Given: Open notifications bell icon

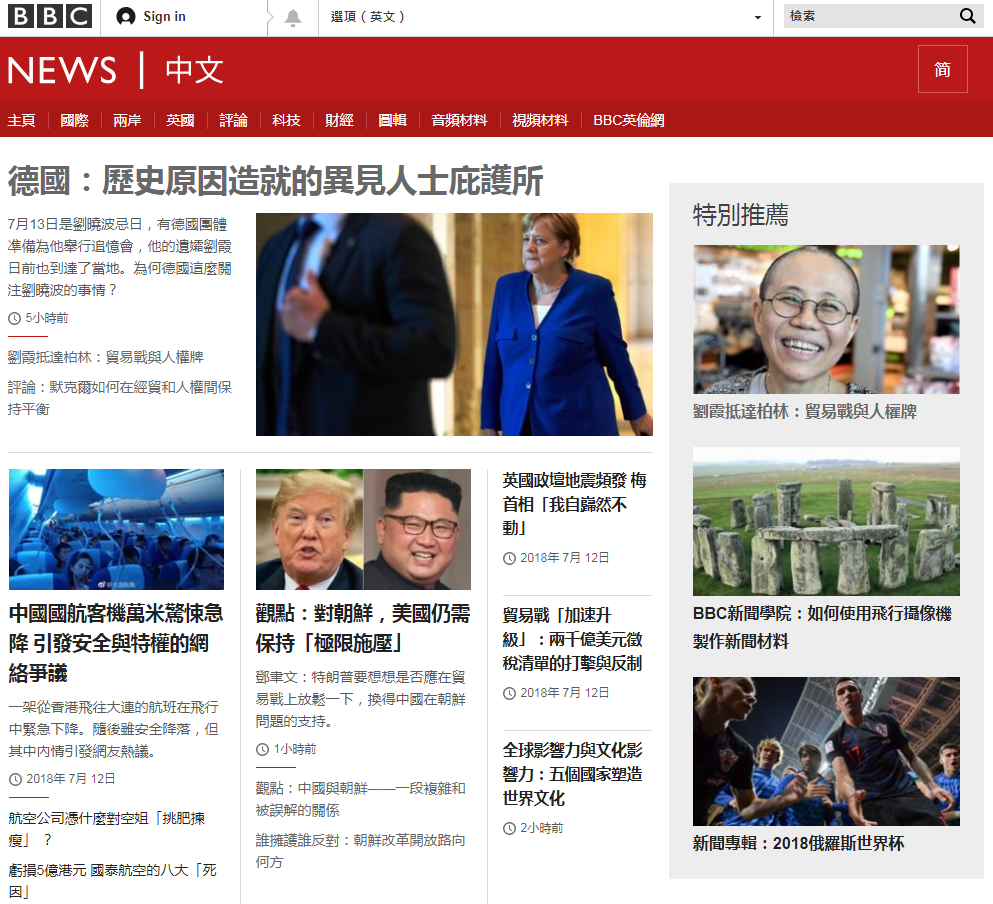Looking at the screenshot, I should pyautogui.click(x=293, y=18).
